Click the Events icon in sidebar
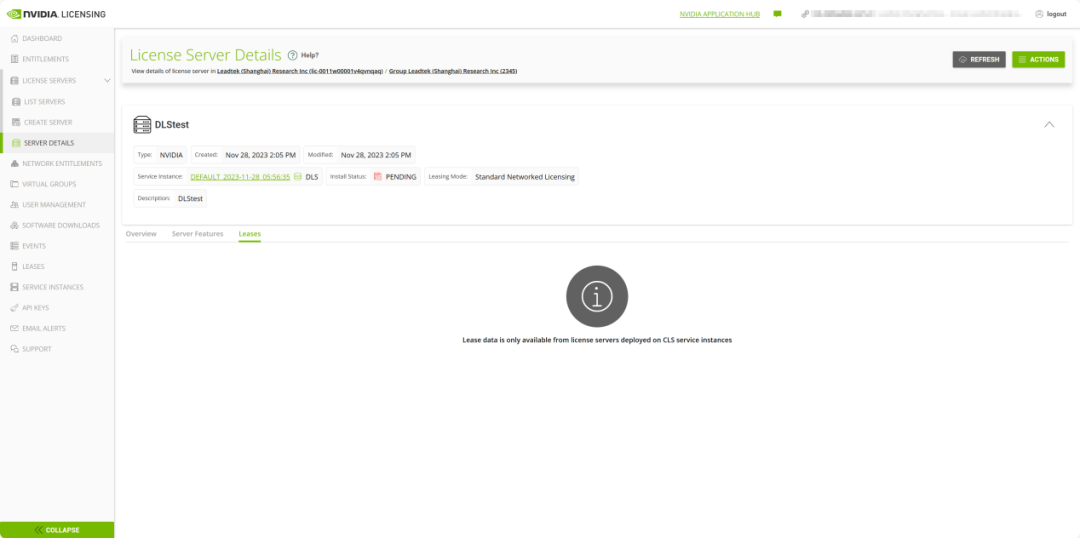Screen dimensions: 1080x538 click(14, 246)
